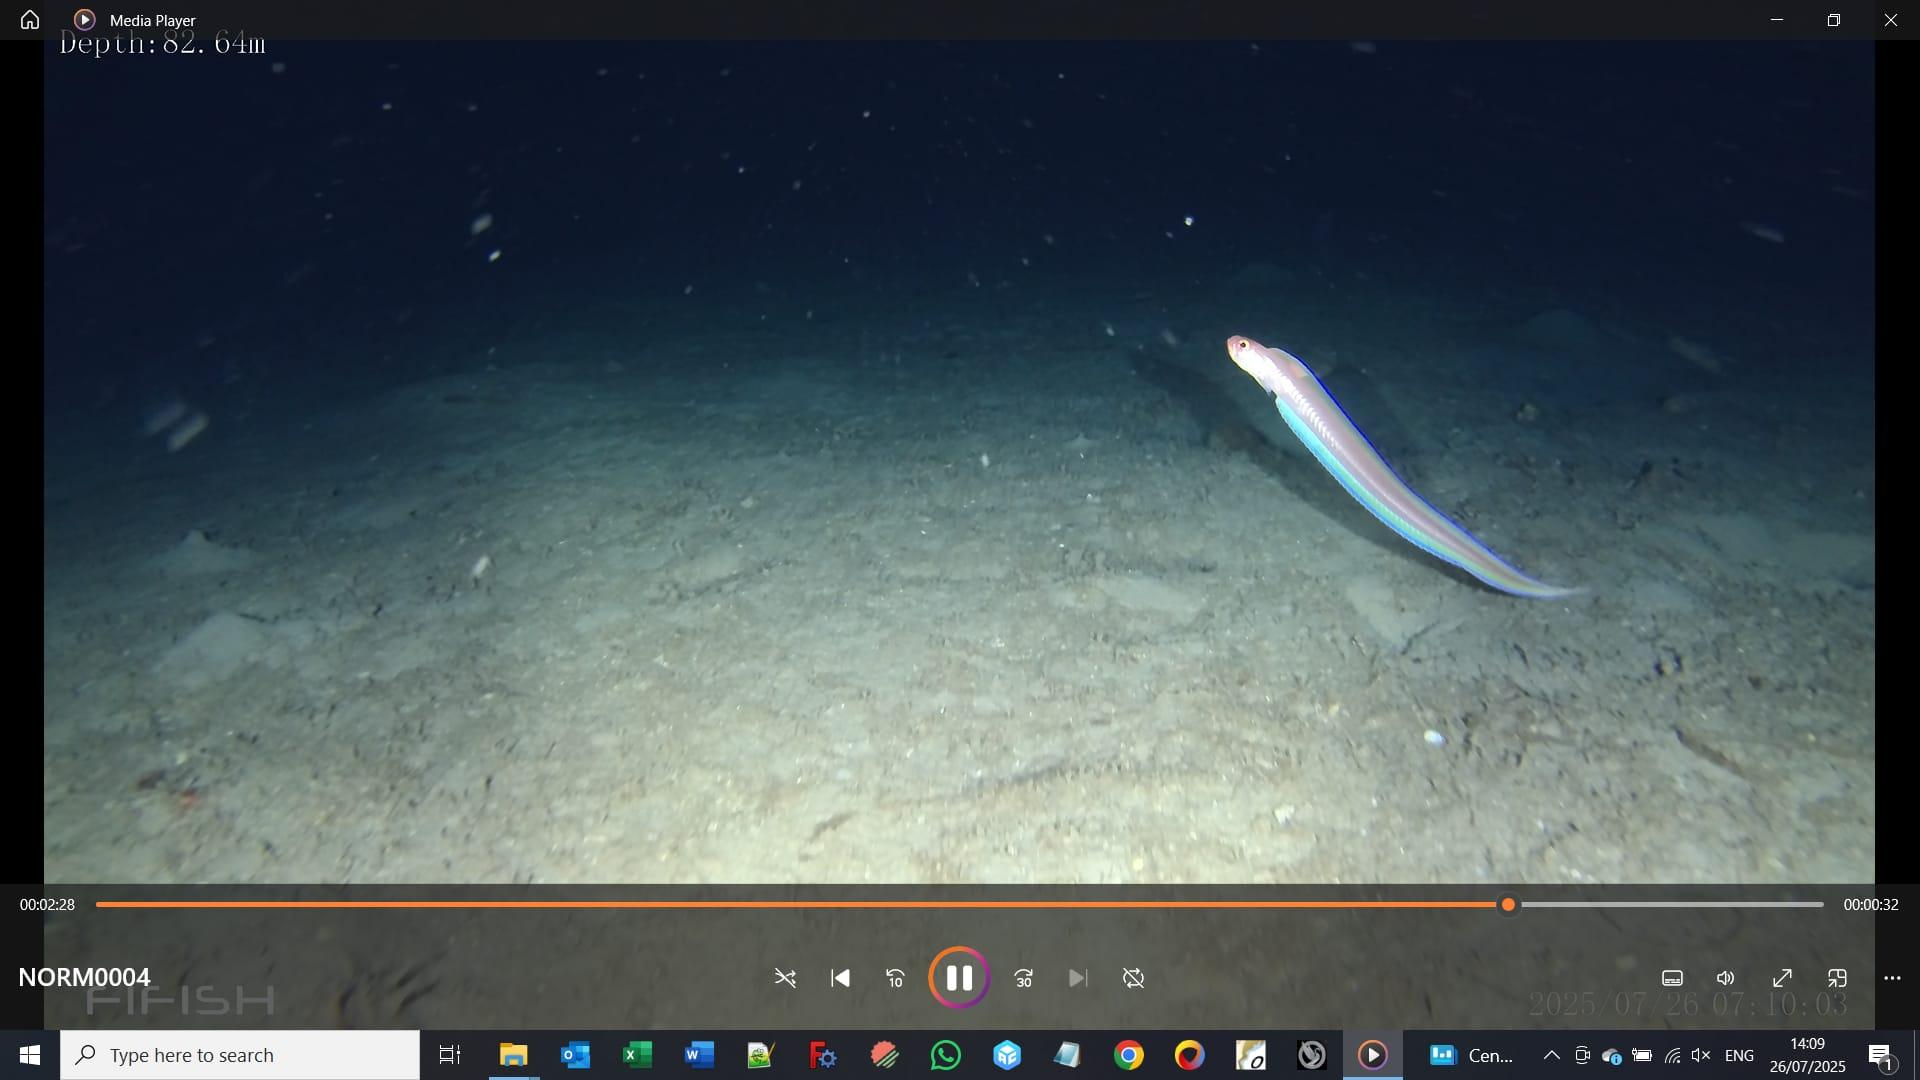1920x1080 pixels.
Task: Open WhatsApp from the taskbar
Action: tap(945, 1055)
